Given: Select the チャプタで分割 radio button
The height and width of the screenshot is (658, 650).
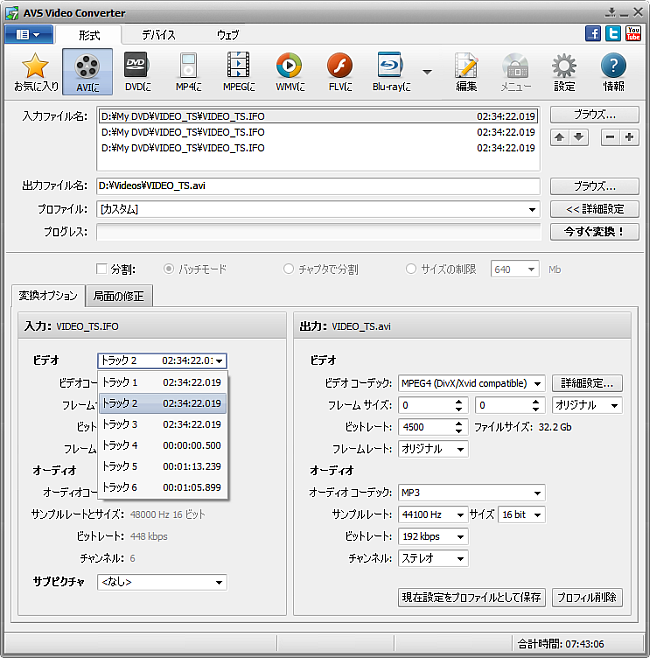Looking at the screenshot, I should (288, 269).
